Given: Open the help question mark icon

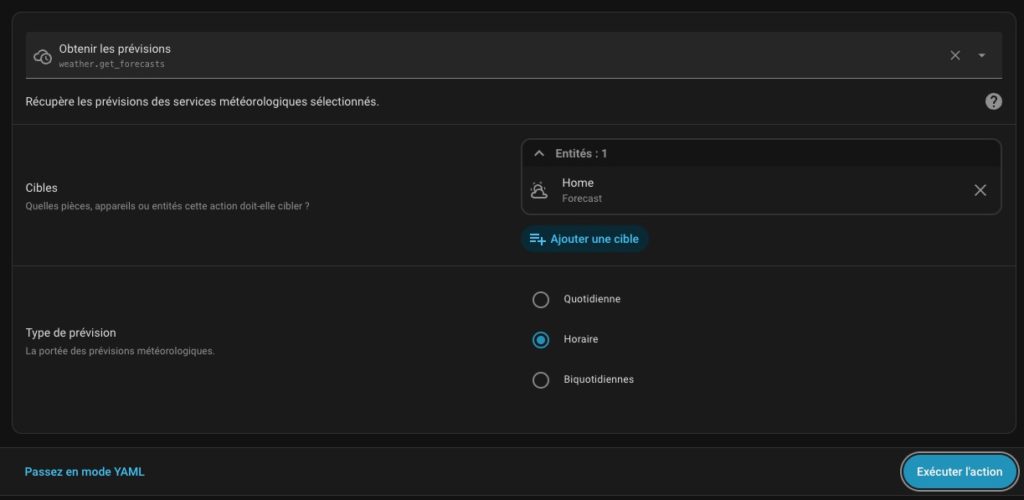Looking at the screenshot, I should click(x=993, y=101).
